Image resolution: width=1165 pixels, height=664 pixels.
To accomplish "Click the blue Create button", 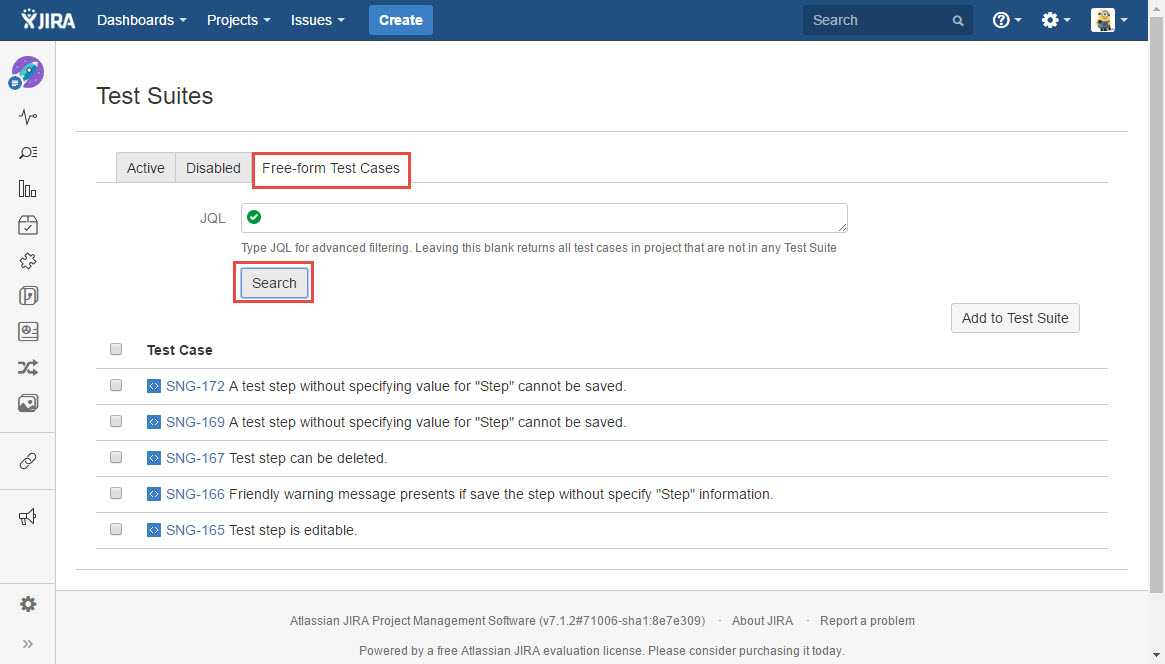I will [x=400, y=20].
